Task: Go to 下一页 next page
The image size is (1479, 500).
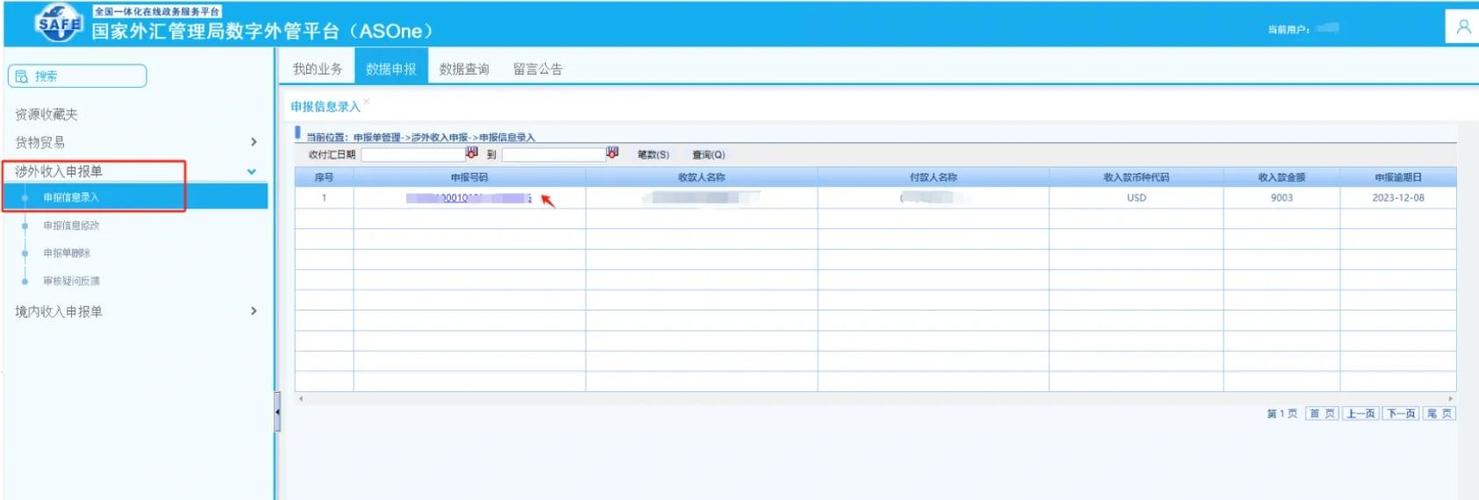Action: pyautogui.click(x=1400, y=414)
